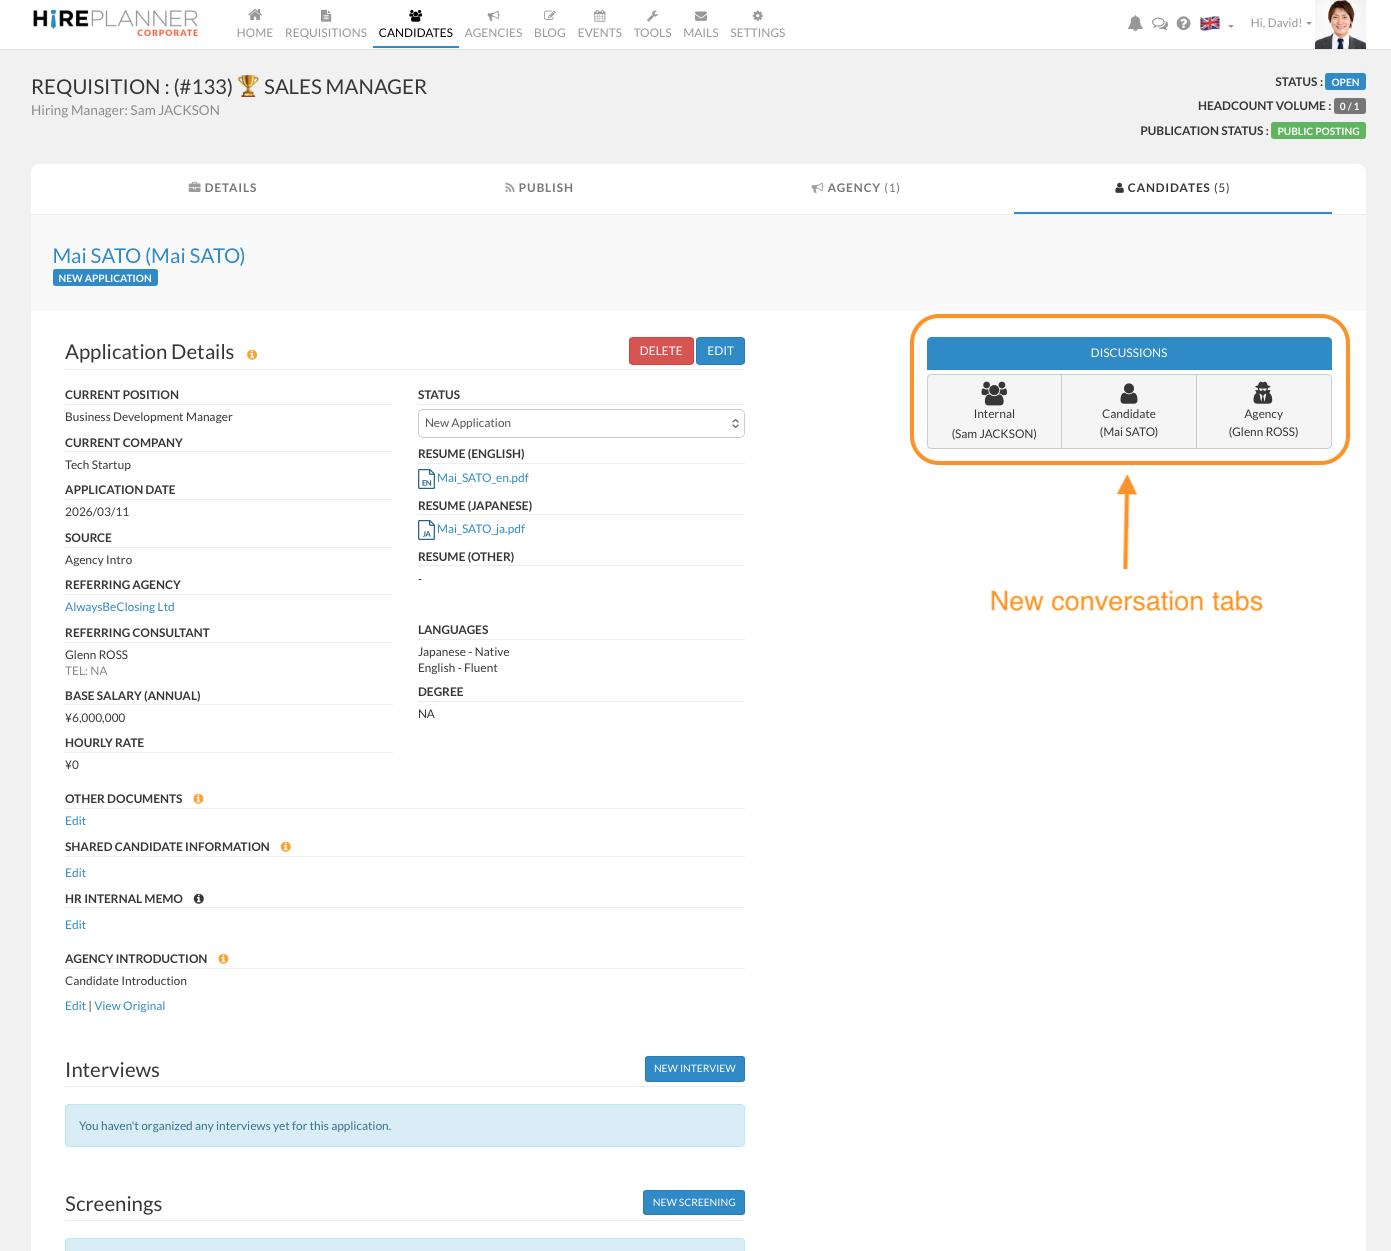Click the help question mark icon
Image resolution: width=1391 pixels, height=1251 pixels.
pyautogui.click(x=1183, y=24)
